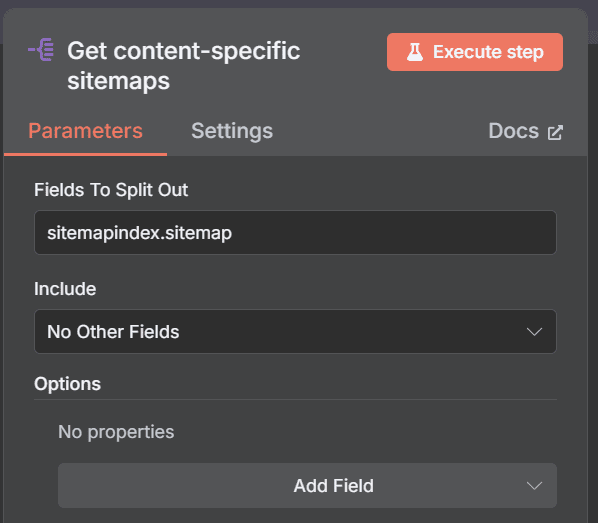The image size is (598, 523).
Task: Expand the Add Field options dropdown
Action: coord(307,485)
